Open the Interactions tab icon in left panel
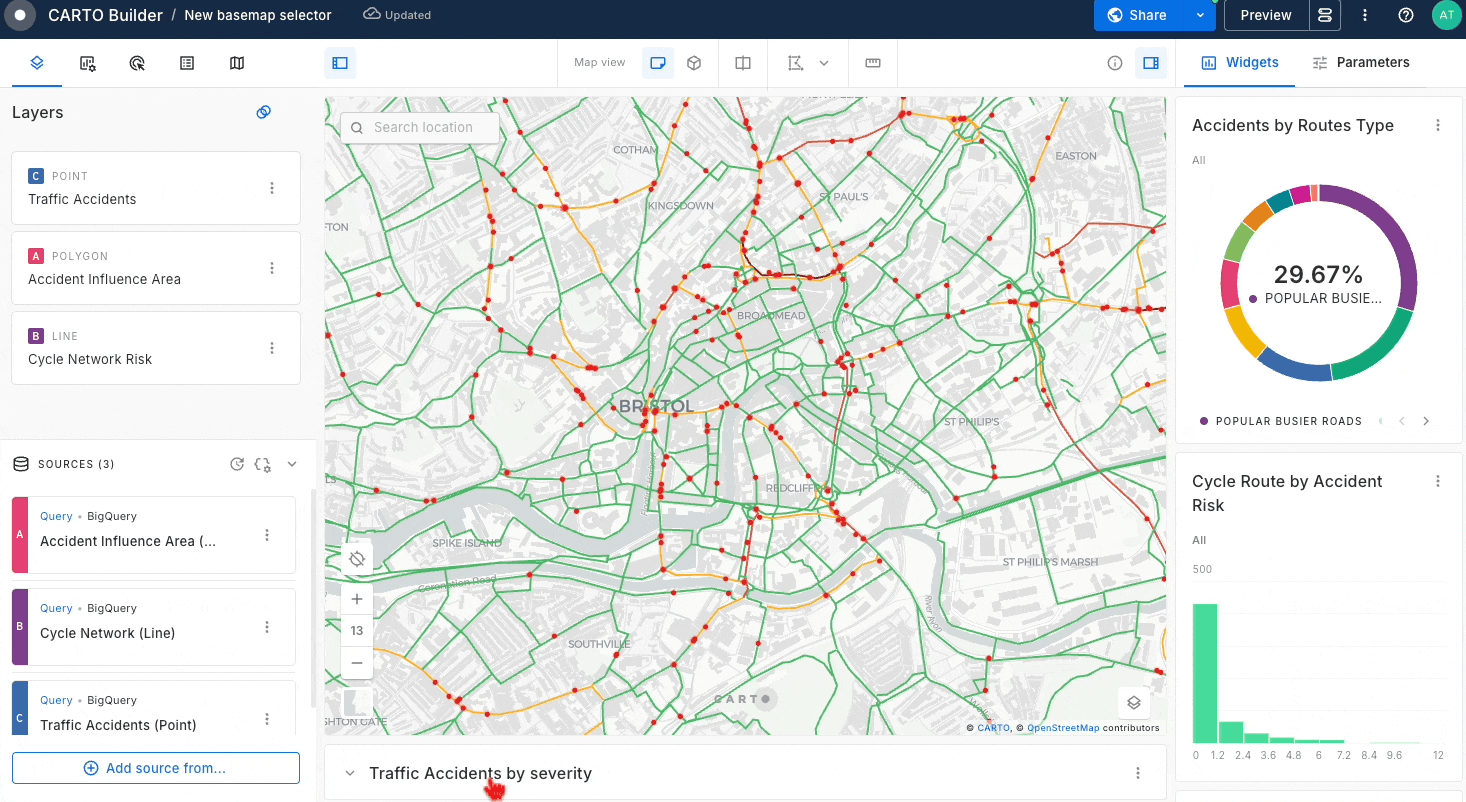Viewport: 1466px width, 802px height. point(138,63)
